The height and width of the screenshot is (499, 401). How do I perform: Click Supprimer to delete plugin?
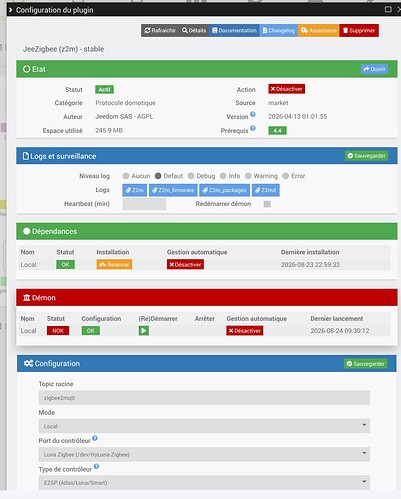[x=359, y=31]
